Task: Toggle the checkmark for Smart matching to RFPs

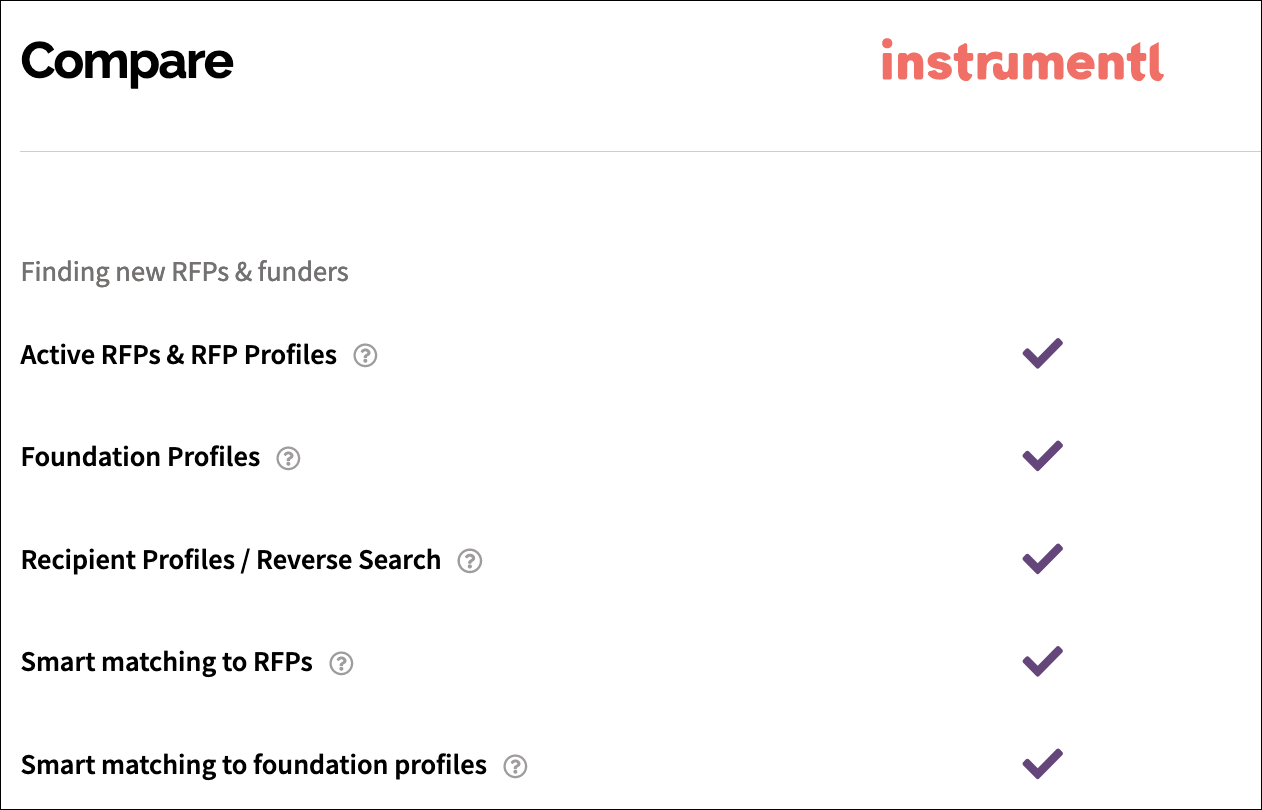Action: click(1041, 660)
